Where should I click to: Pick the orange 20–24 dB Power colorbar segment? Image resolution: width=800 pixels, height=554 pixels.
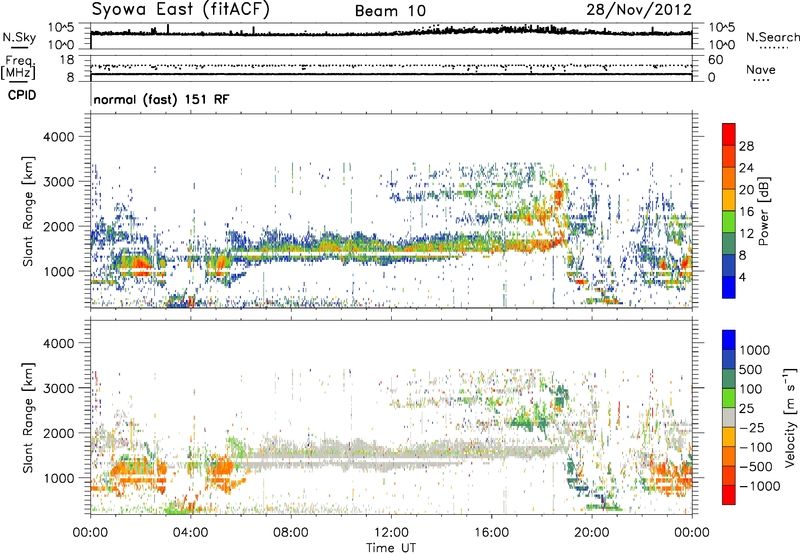tap(729, 179)
